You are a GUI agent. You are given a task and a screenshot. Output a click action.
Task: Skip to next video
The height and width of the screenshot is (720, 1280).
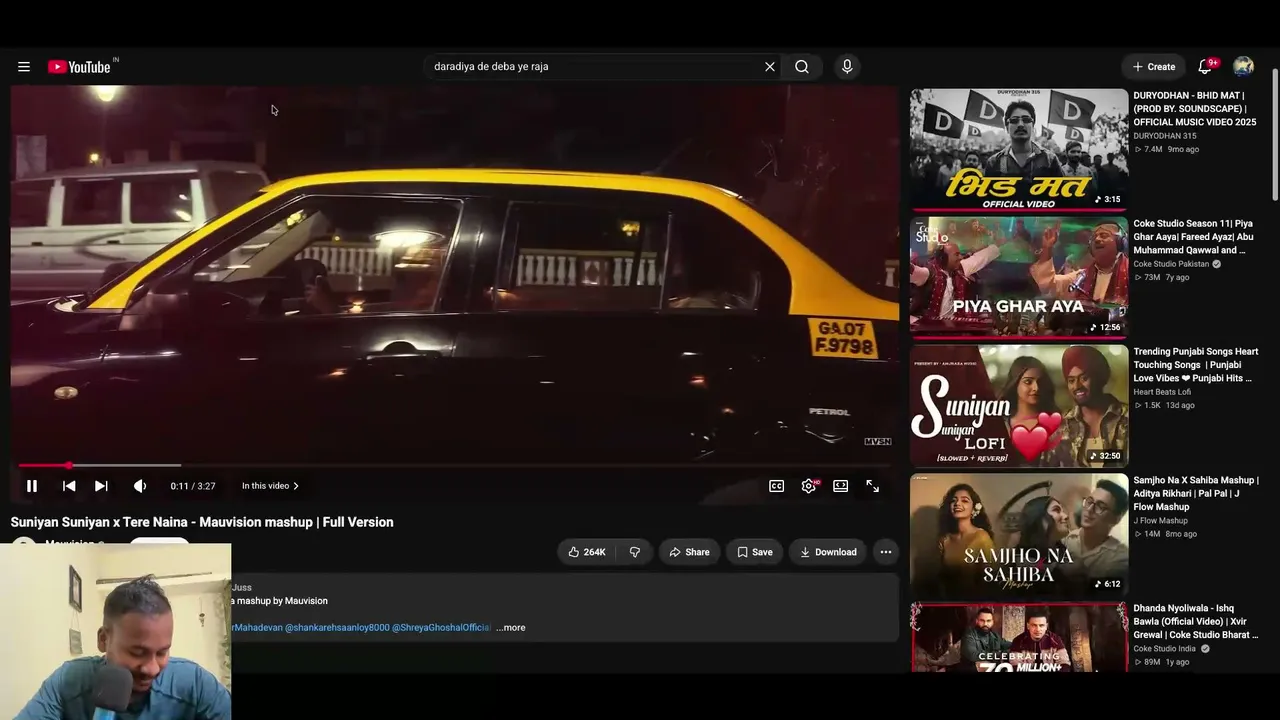point(101,486)
